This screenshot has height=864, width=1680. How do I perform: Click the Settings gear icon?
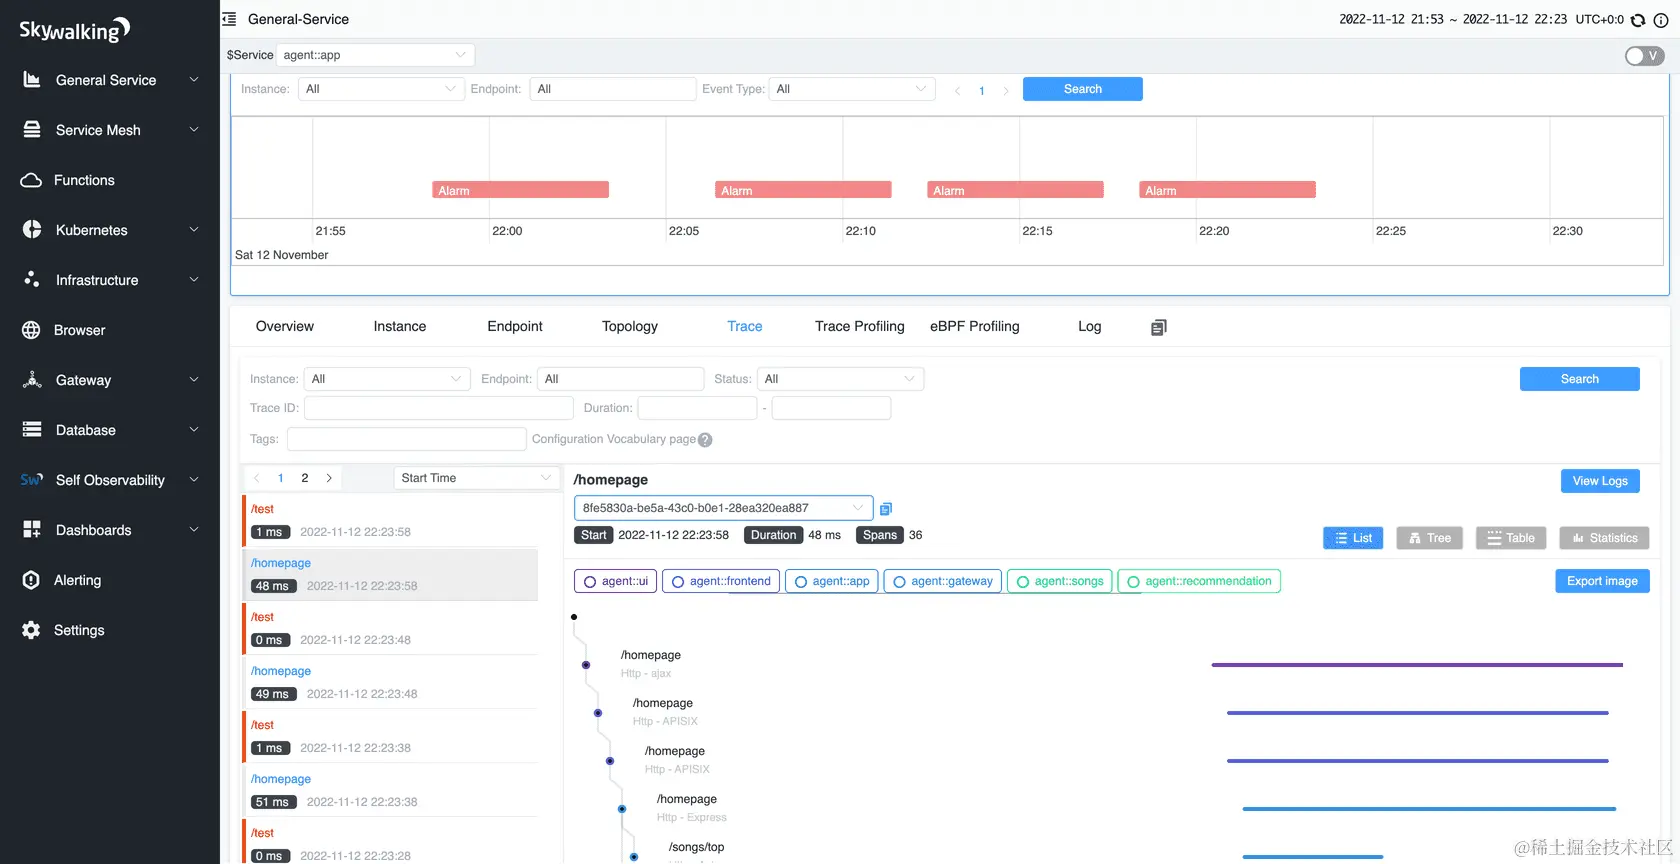coord(31,630)
